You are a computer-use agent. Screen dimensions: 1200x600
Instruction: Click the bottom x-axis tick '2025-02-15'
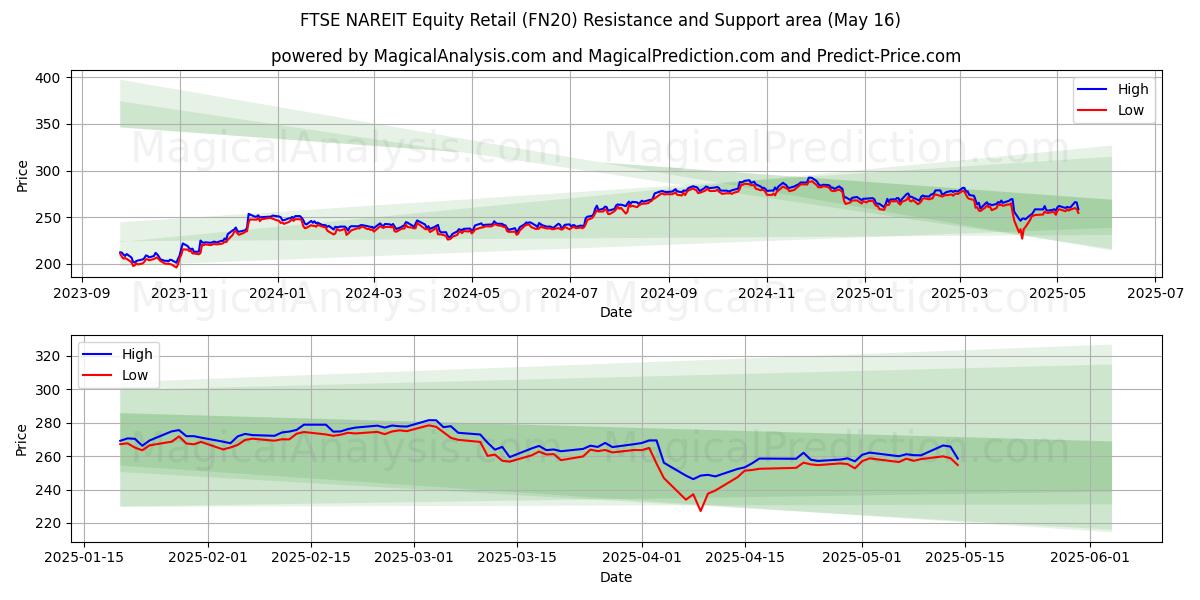point(311,558)
